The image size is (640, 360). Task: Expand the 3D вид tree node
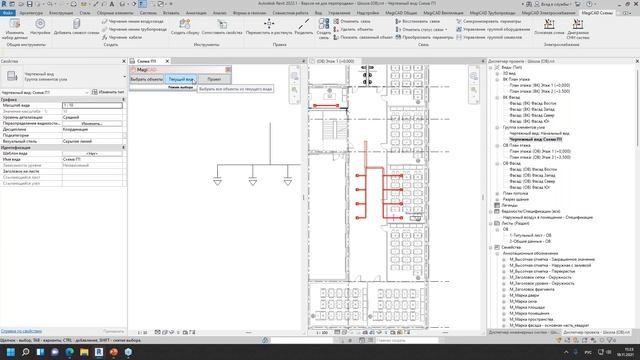point(497,73)
